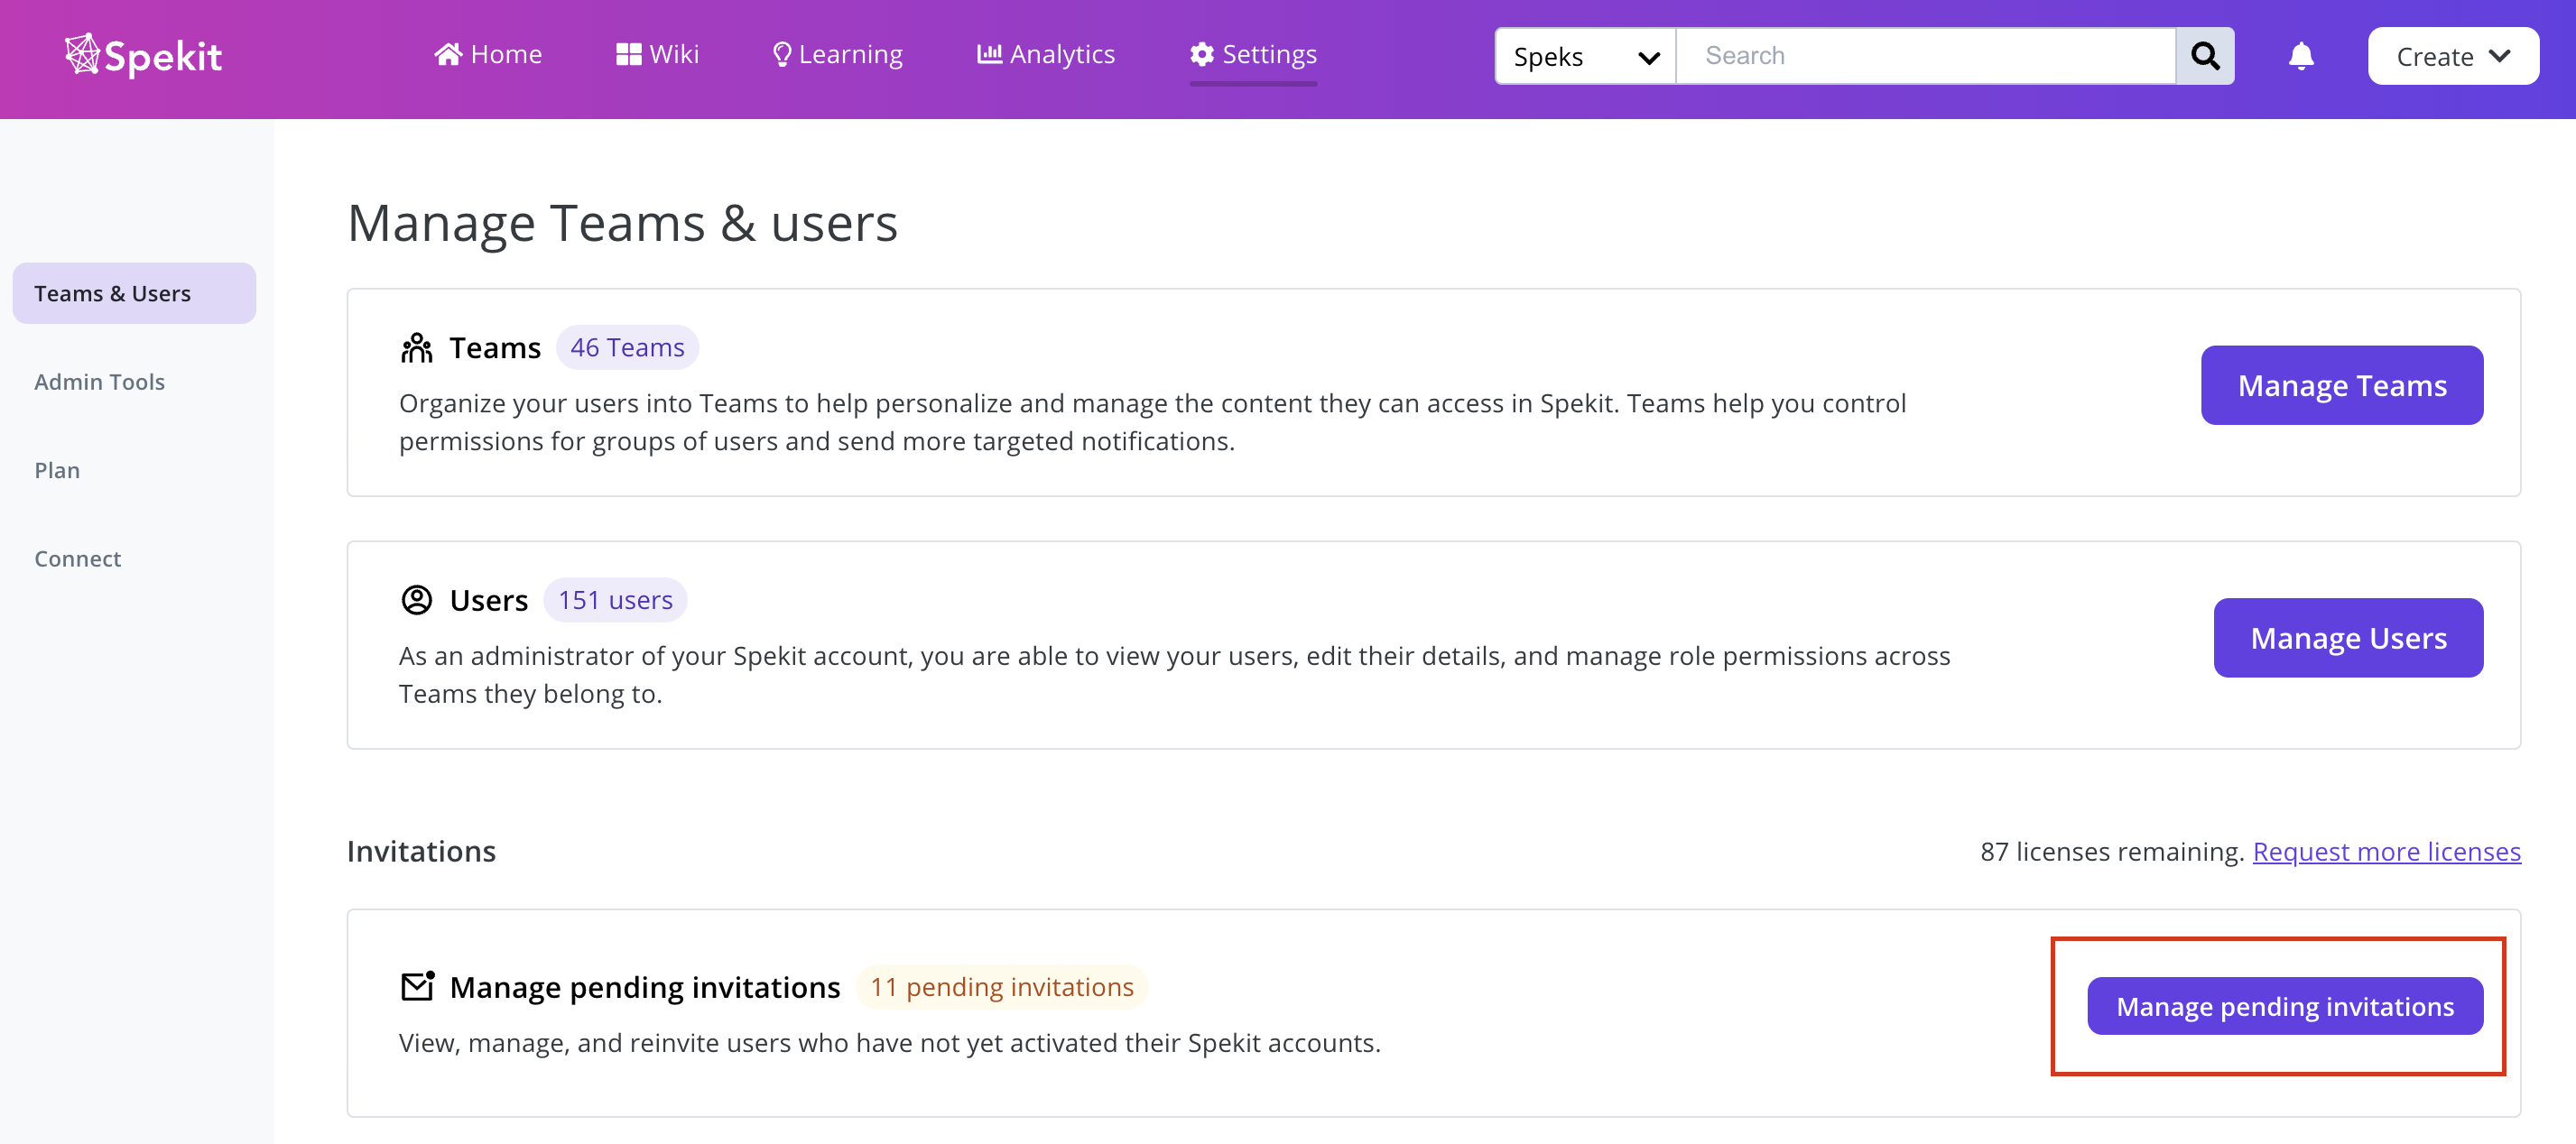Open Connect in the sidebar
This screenshot has height=1144, width=2576.
77,559
